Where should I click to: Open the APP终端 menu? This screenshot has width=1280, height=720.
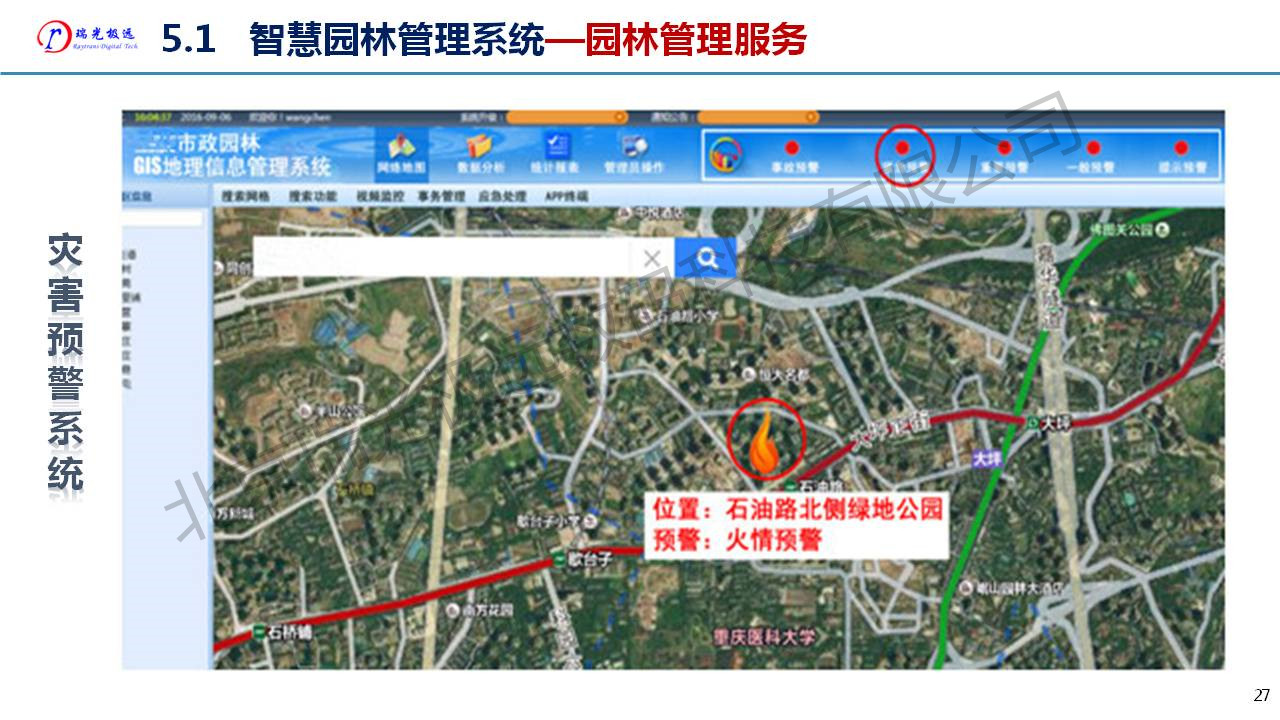(x=566, y=197)
